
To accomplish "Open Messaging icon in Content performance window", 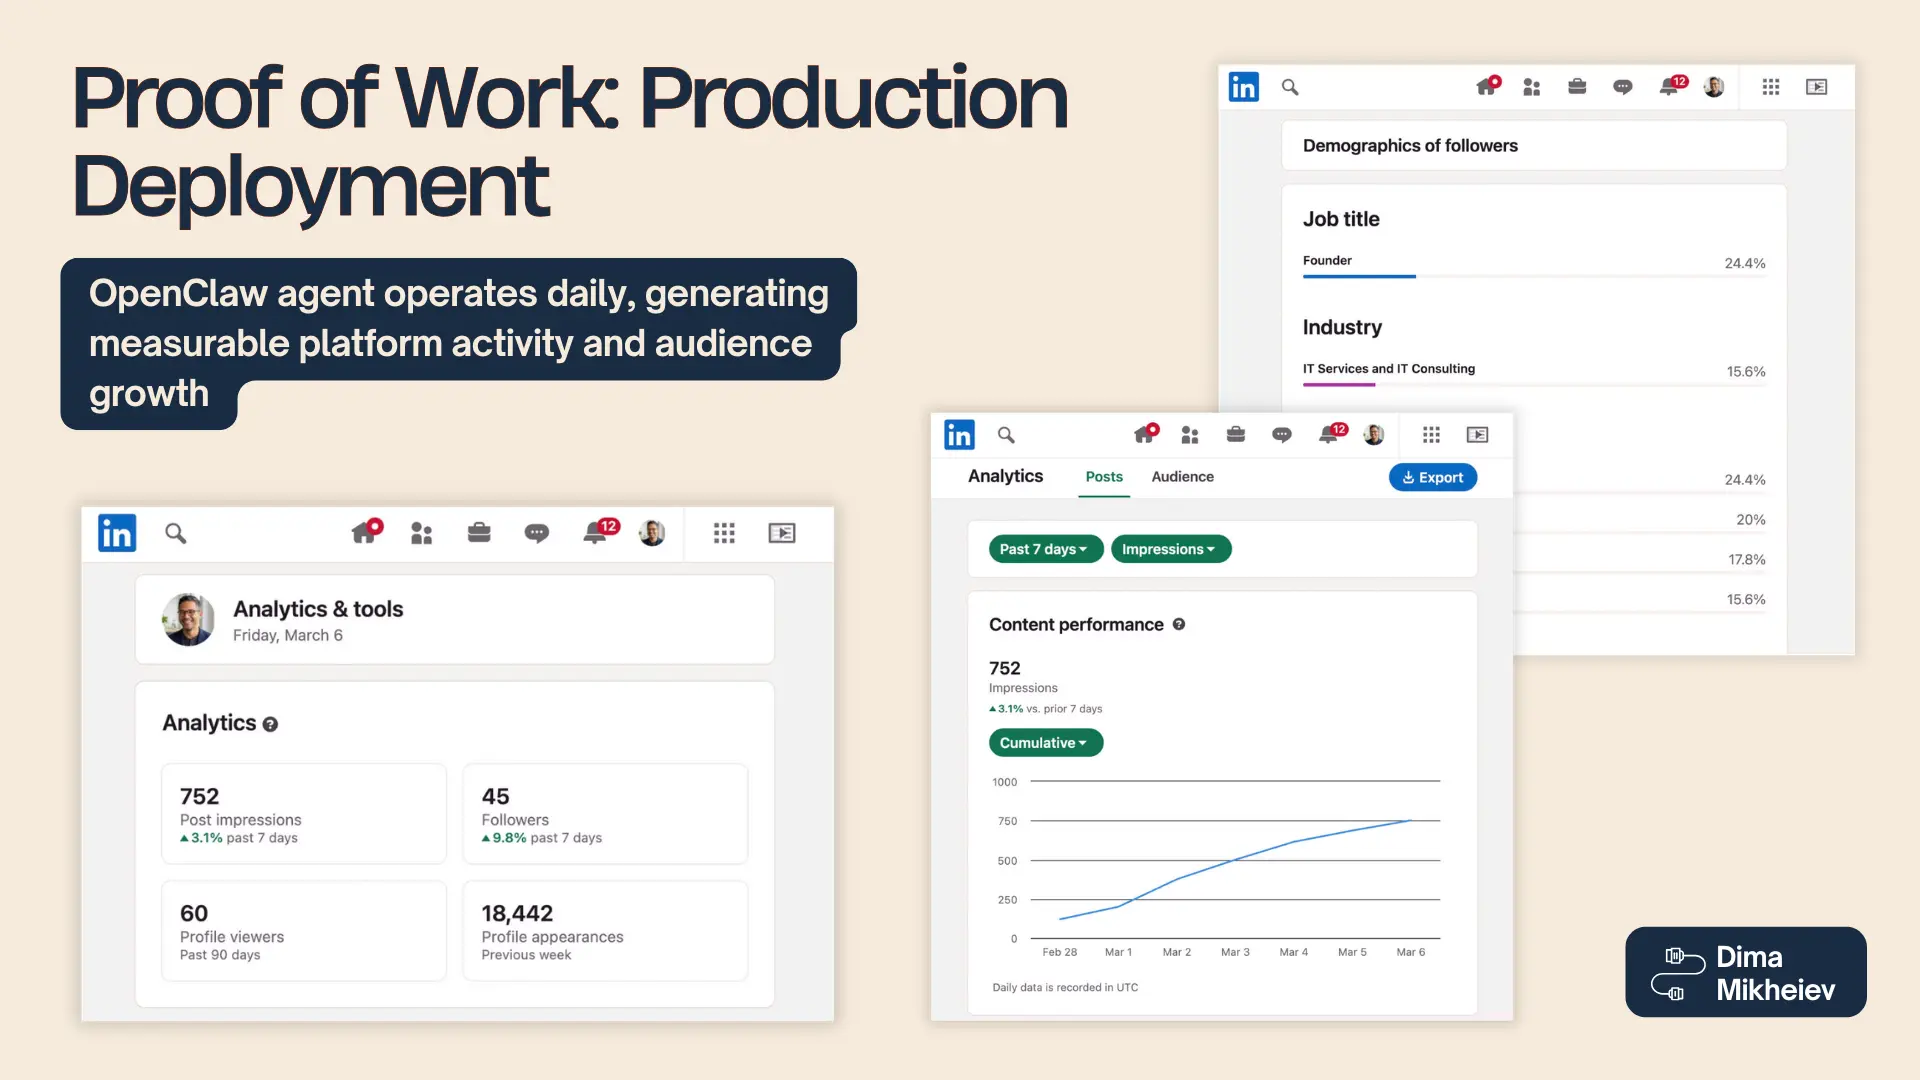I will (x=1282, y=435).
